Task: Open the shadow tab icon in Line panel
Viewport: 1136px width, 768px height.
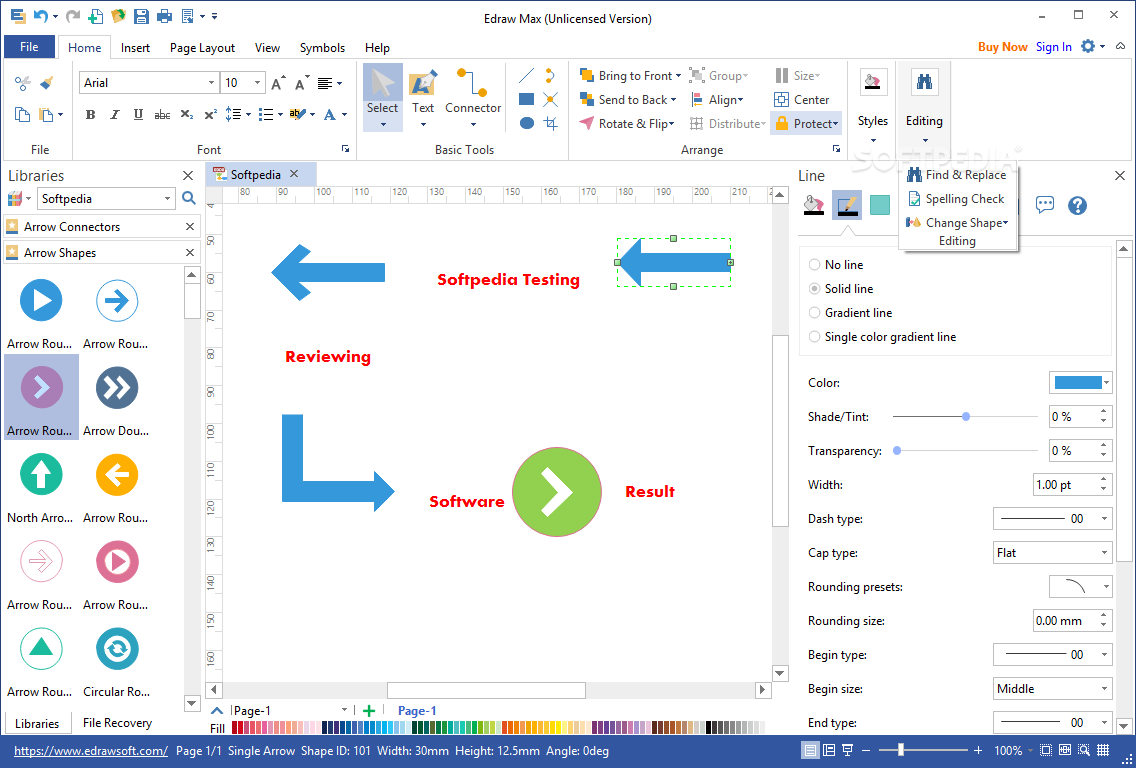Action: tap(880, 206)
